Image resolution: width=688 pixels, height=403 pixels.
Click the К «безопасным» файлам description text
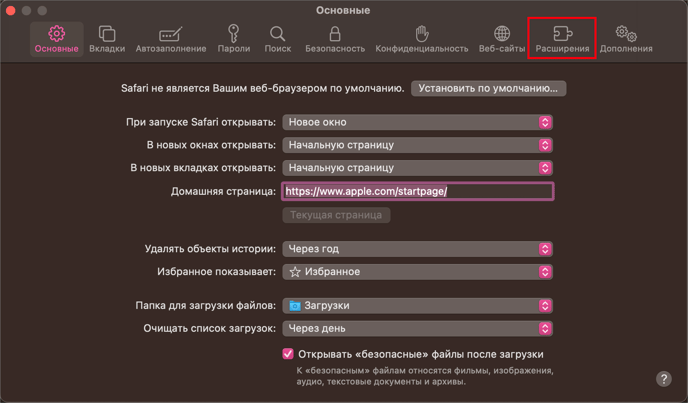pyautogui.click(x=425, y=376)
